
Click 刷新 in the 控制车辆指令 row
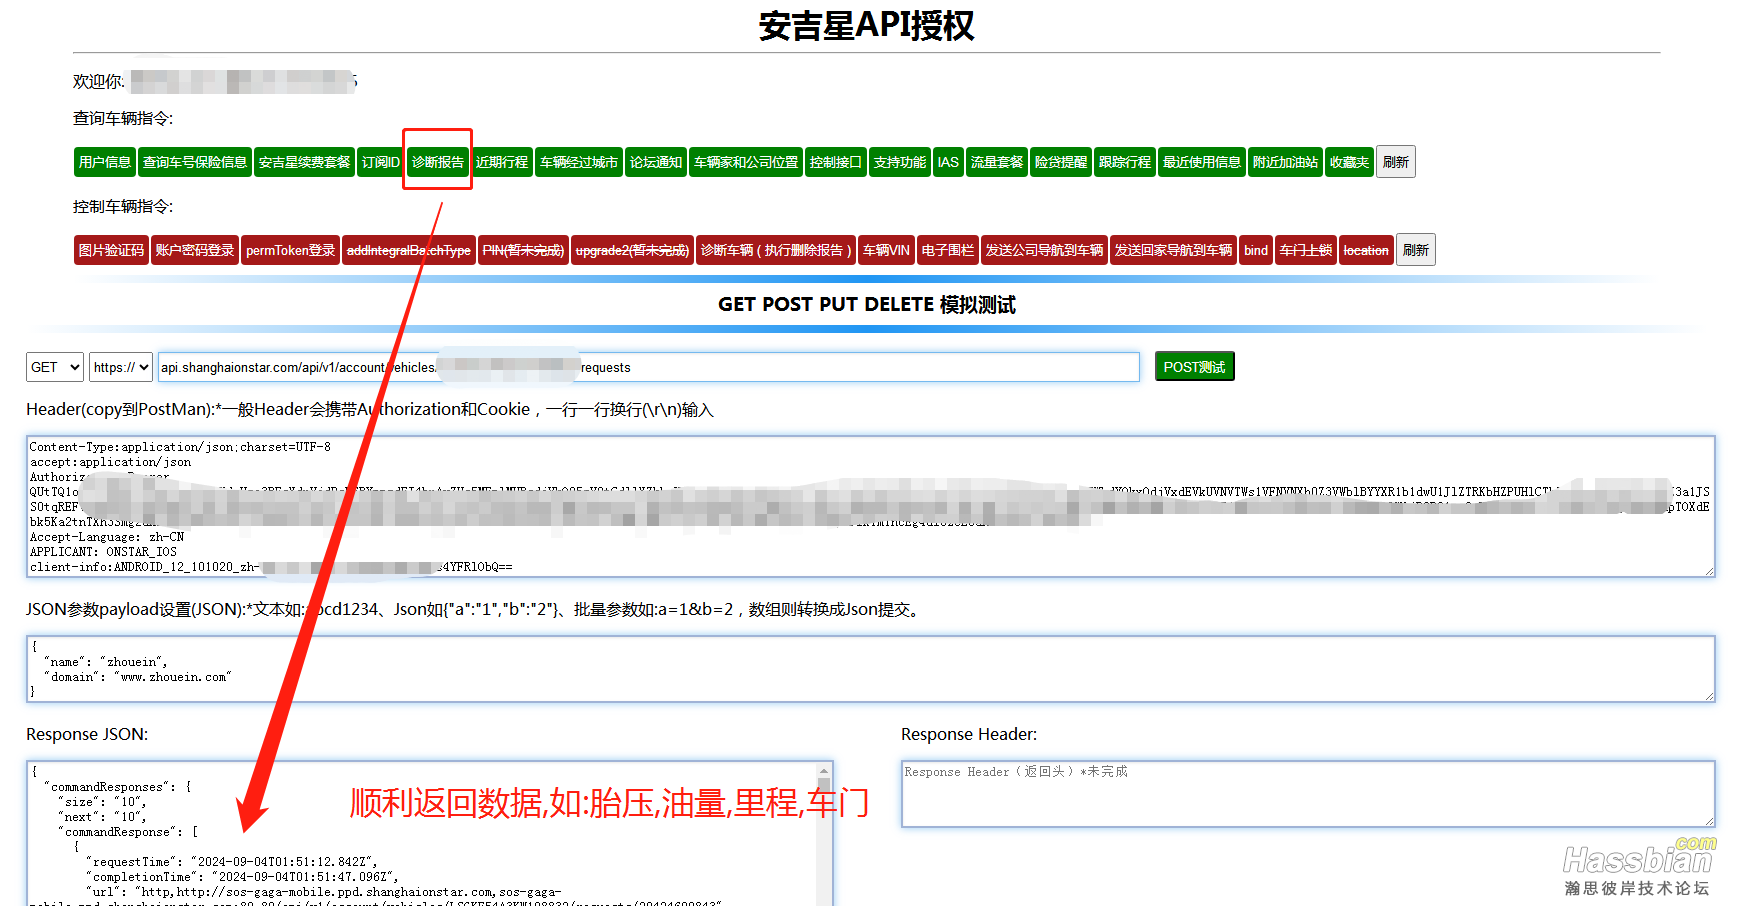click(x=1416, y=250)
